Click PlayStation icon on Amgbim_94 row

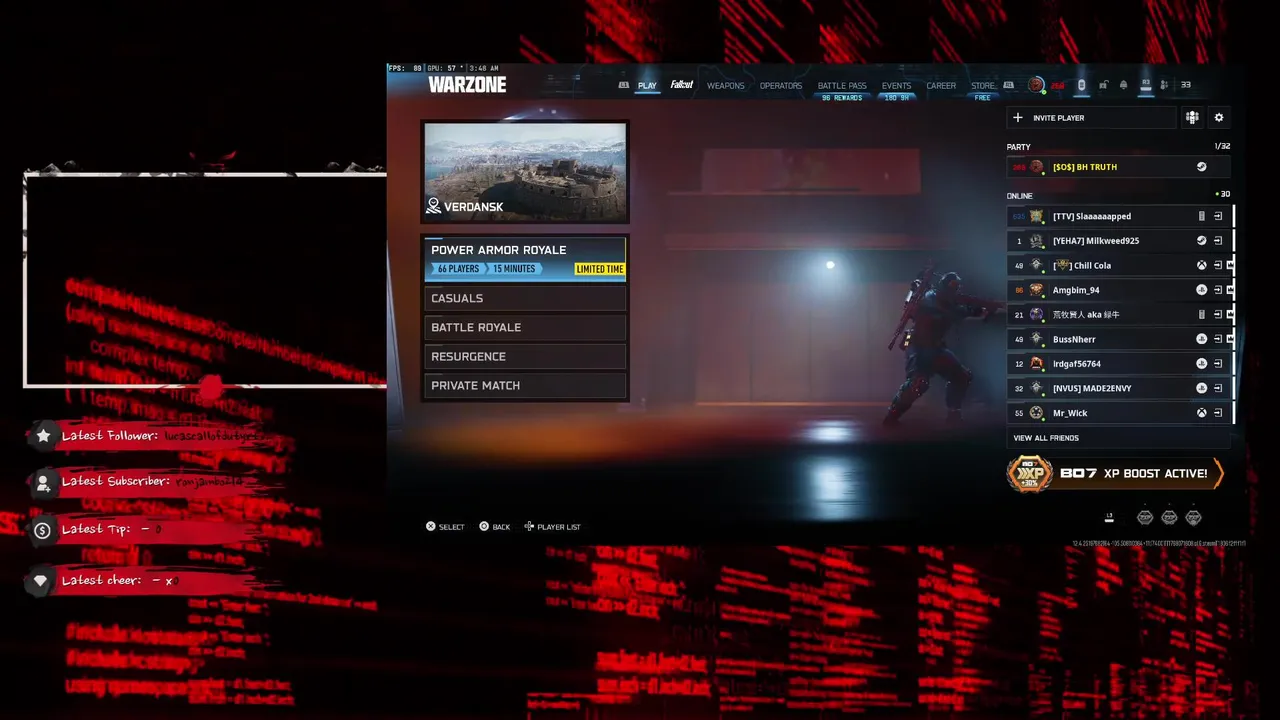1202,290
